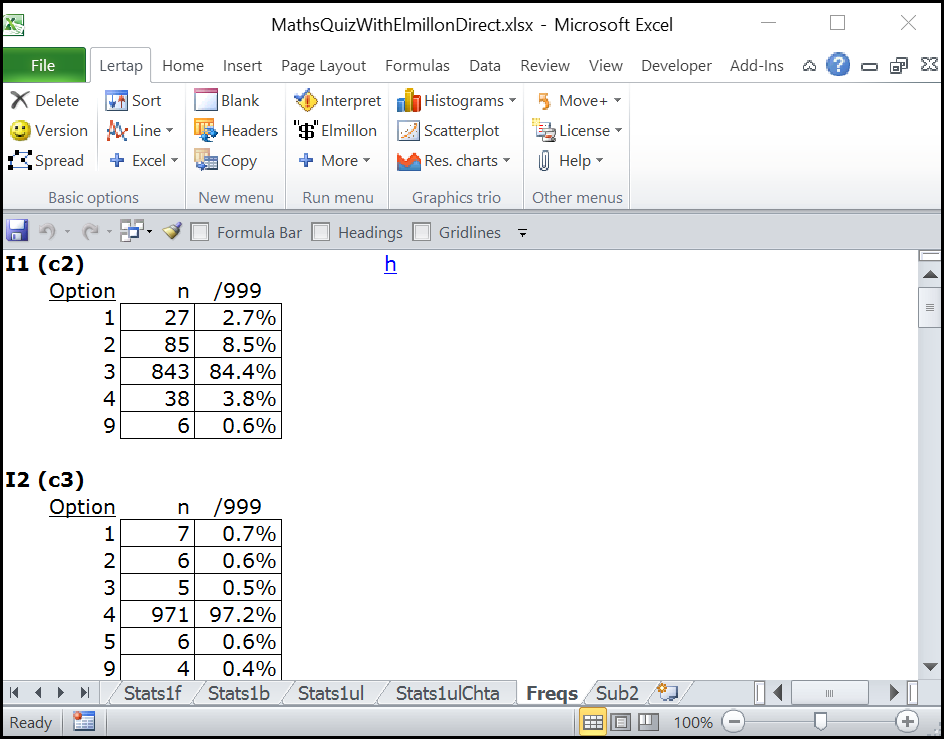Viewport: 944px width, 739px height.
Task: Click the macro record icon in status bar
Action: click(84, 721)
